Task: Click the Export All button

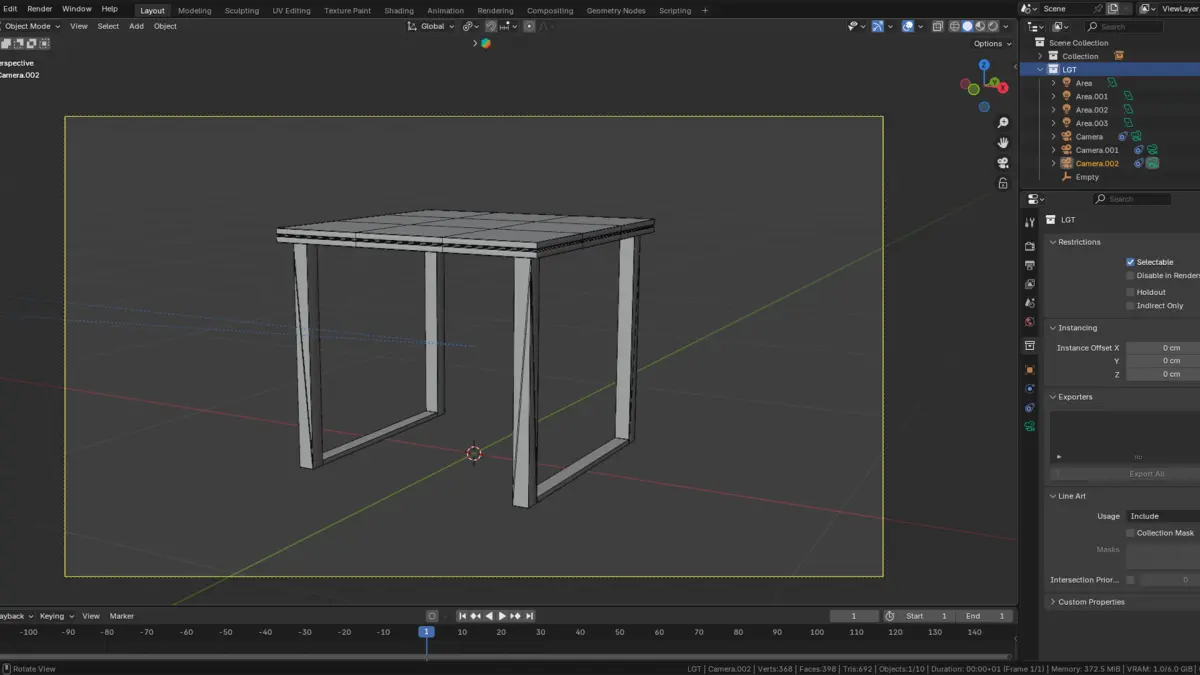Action: click(1147, 474)
